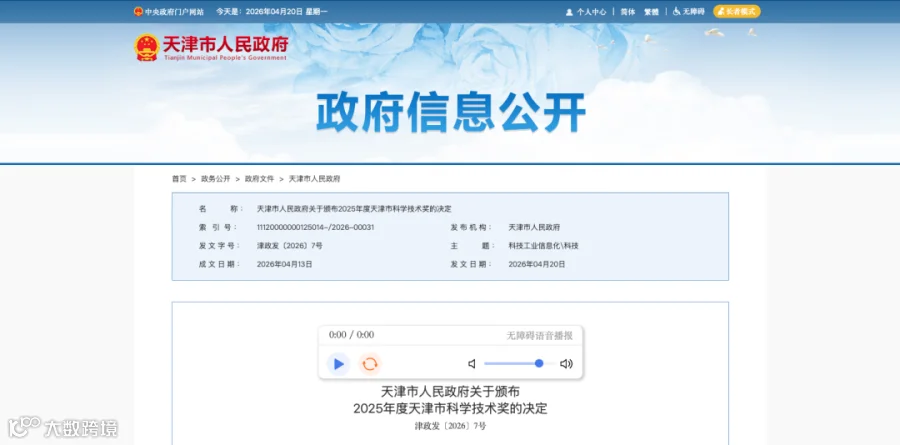Screen dimensions: 900x445
Task: Open 个人中心 in the top bar
Action: tap(591, 11)
